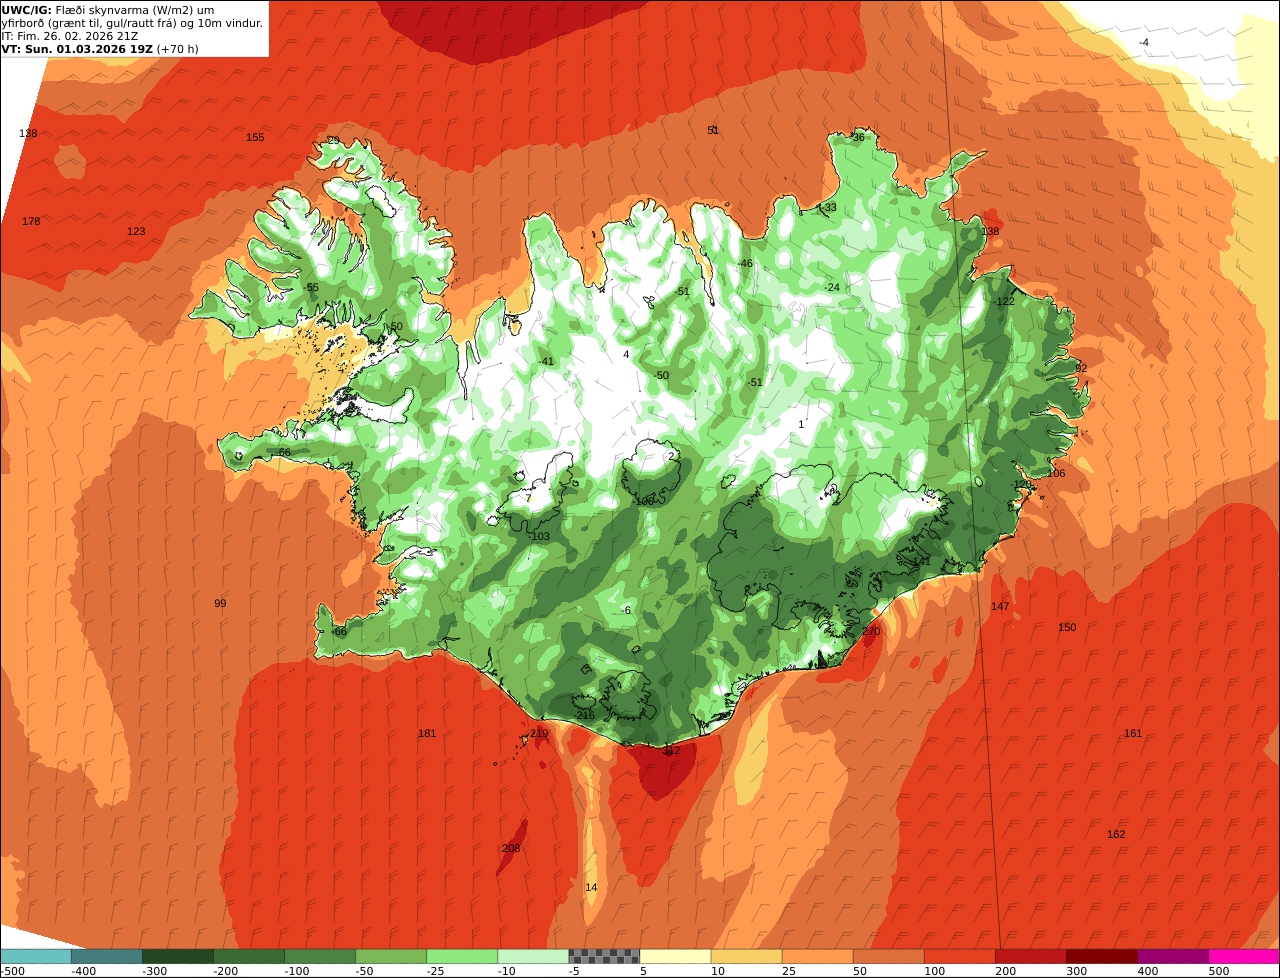The image size is (1280, 978).
Task: Click the checkered legend swatch from -5 to 5
Action: (x=604, y=956)
